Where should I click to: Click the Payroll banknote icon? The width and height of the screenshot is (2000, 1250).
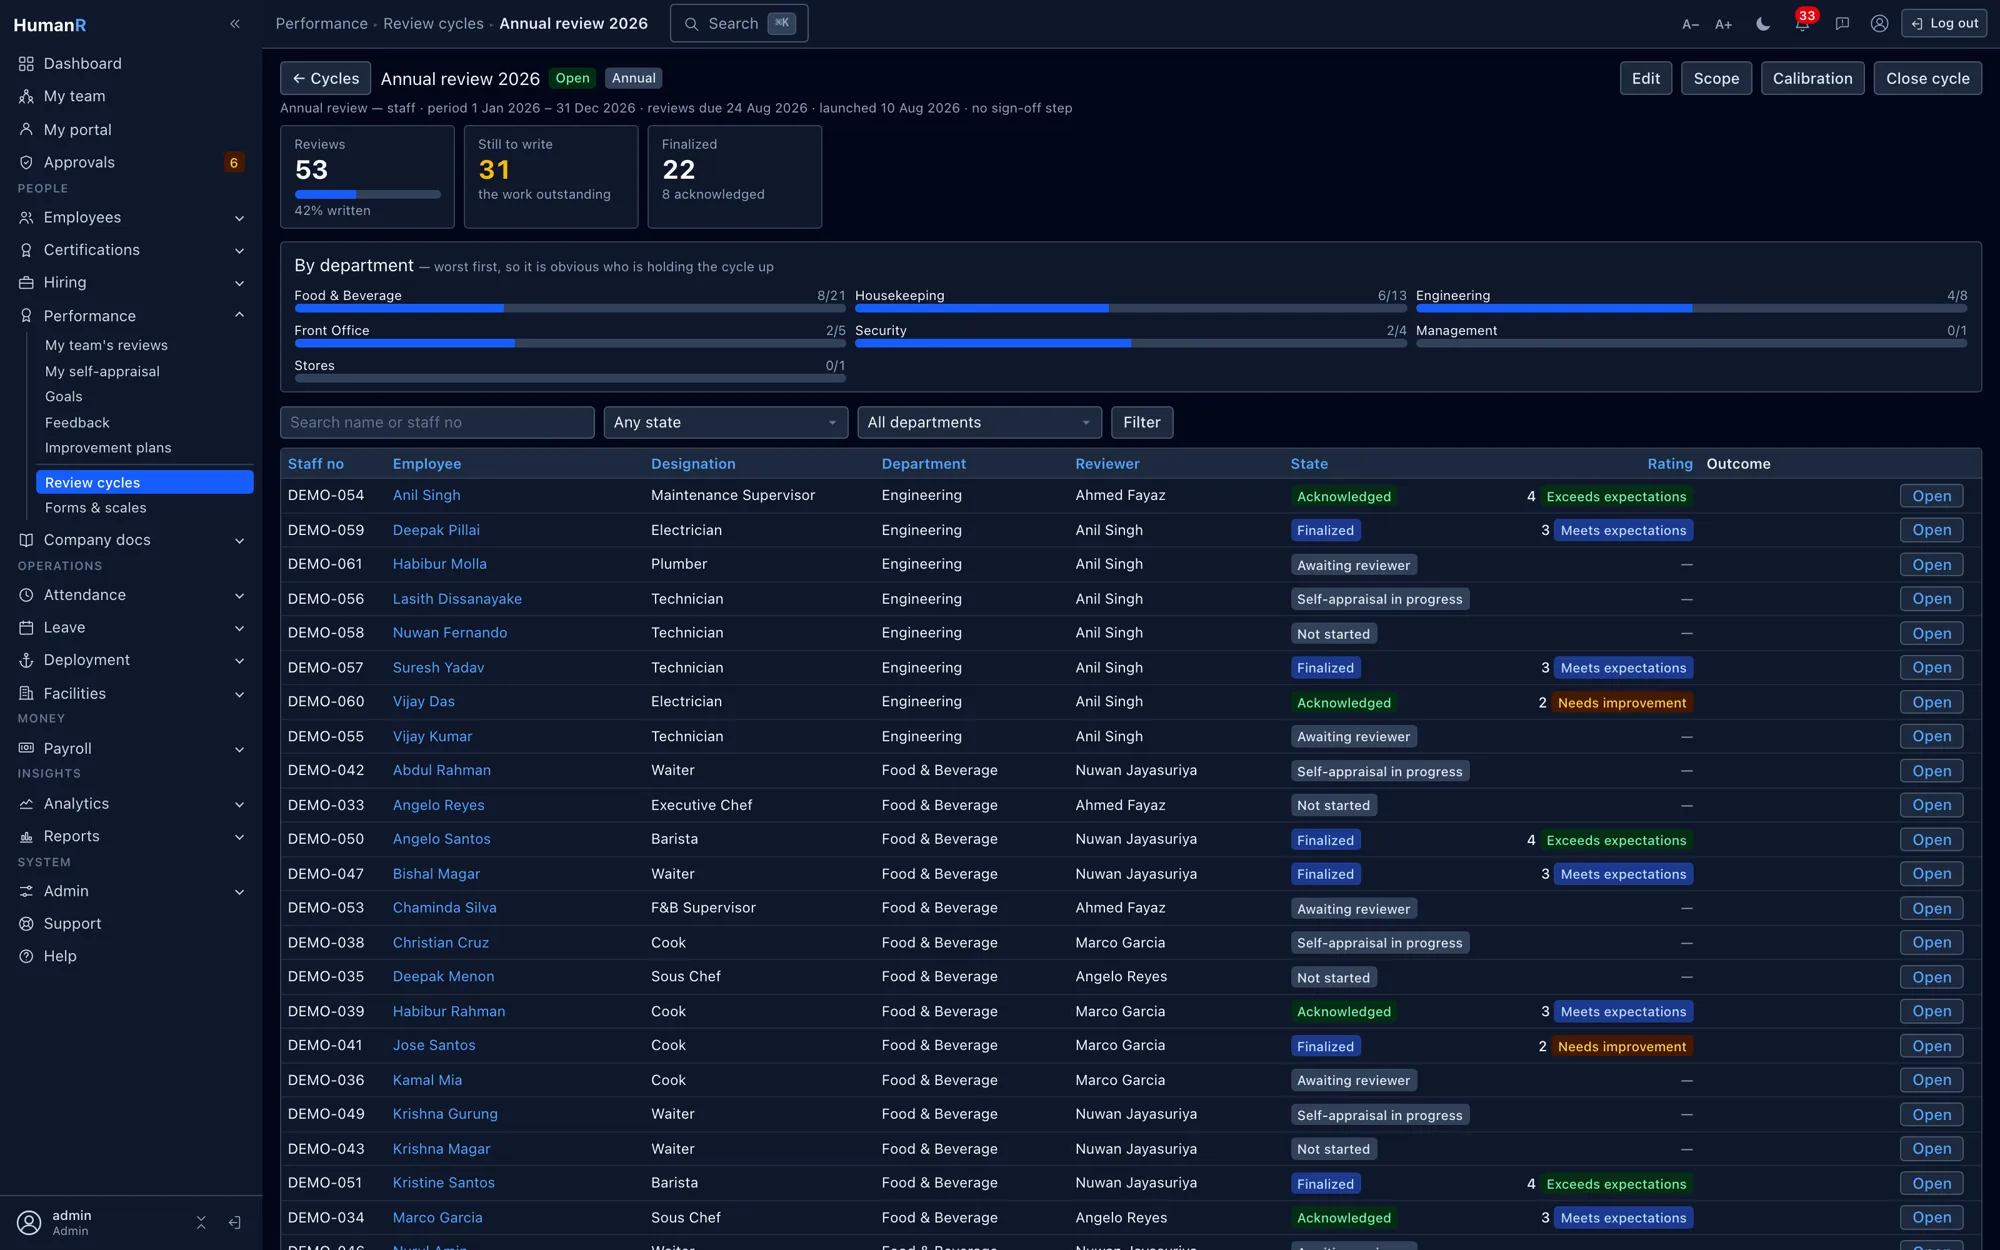[26, 749]
